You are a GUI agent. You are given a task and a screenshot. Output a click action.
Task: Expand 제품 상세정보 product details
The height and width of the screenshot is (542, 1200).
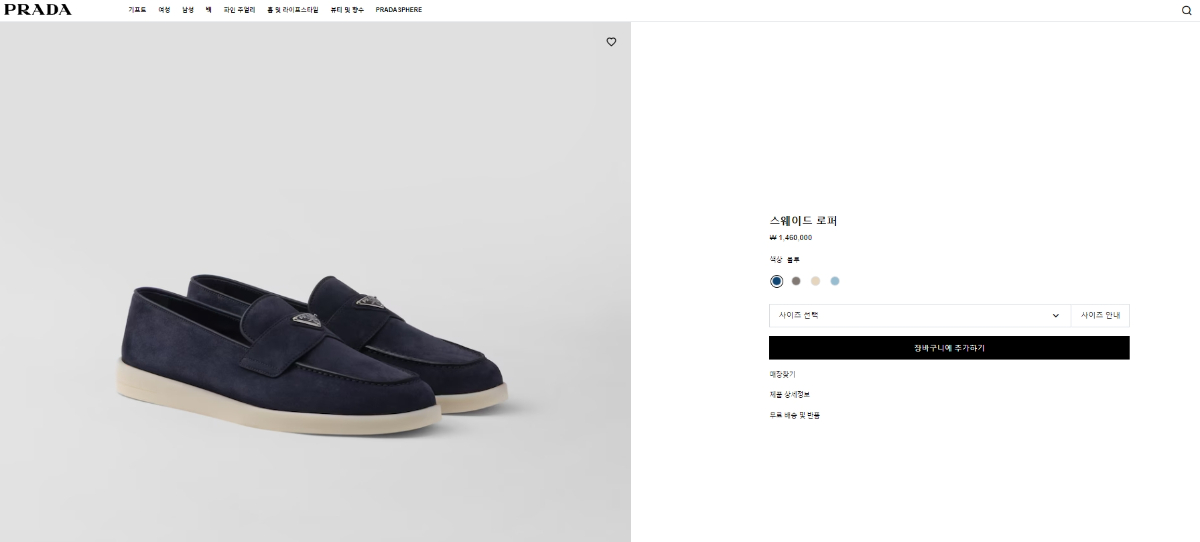789,394
